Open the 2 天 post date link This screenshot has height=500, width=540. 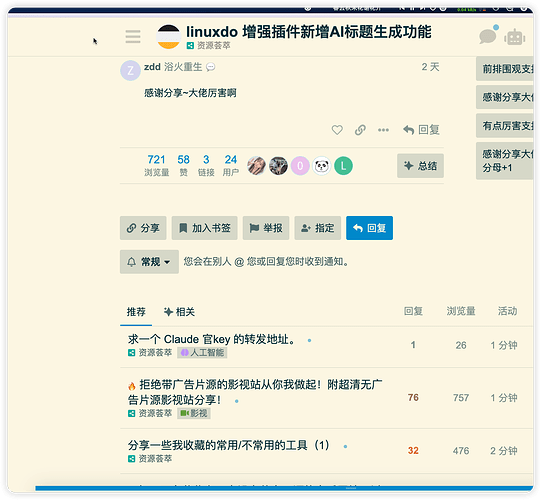pyautogui.click(x=430, y=67)
